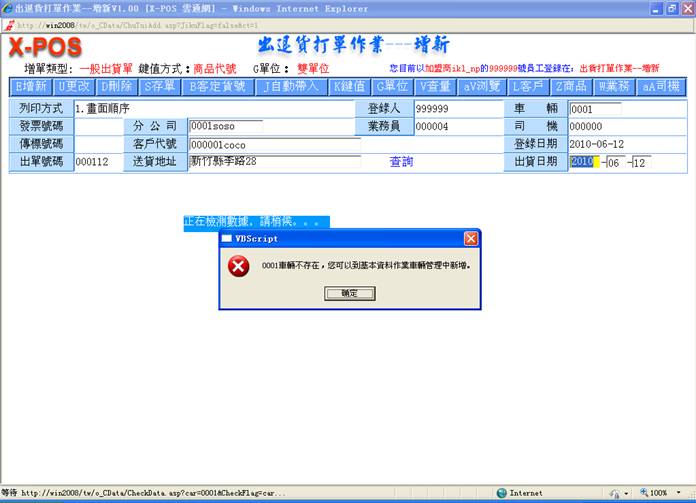The width and height of the screenshot is (696, 503).
Task: Select the U更改 toolbar button
Action: click(x=75, y=86)
